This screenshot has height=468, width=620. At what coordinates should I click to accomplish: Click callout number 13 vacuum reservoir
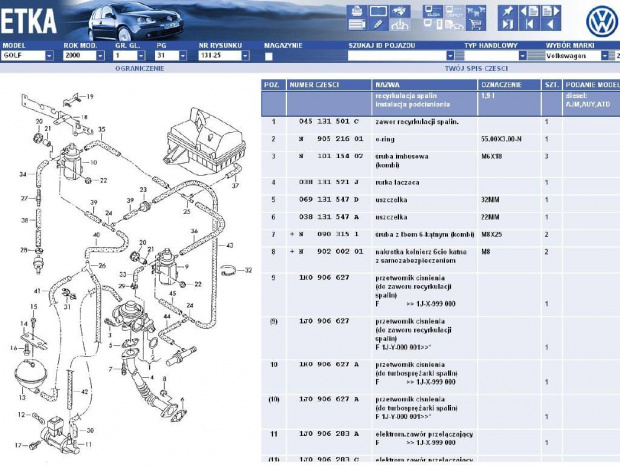coord(23,397)
